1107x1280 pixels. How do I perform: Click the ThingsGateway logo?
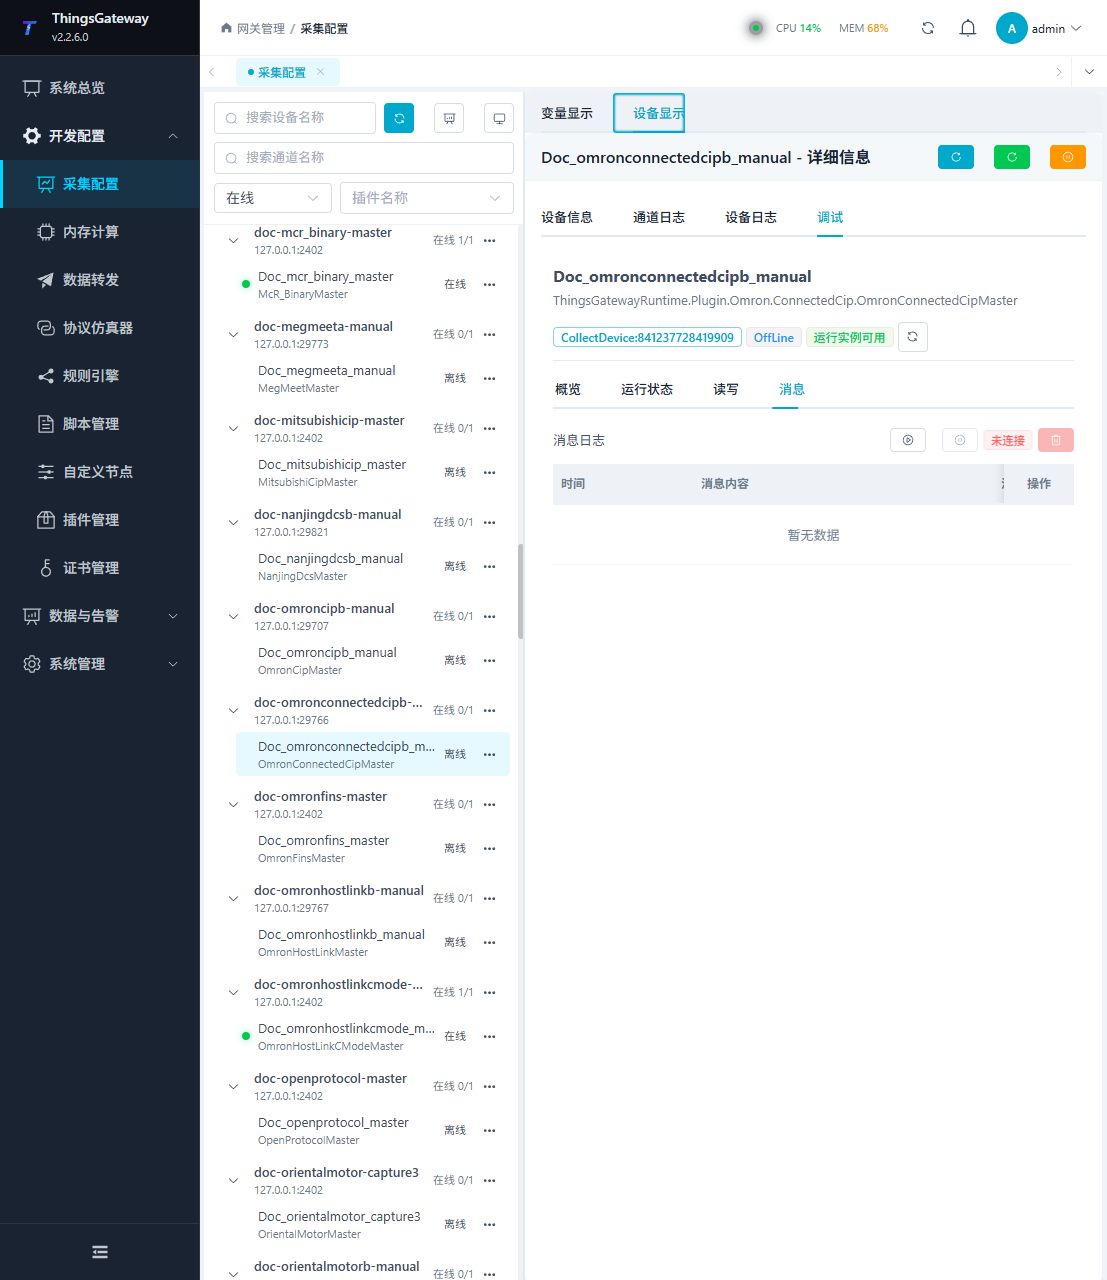pos(28,28)
